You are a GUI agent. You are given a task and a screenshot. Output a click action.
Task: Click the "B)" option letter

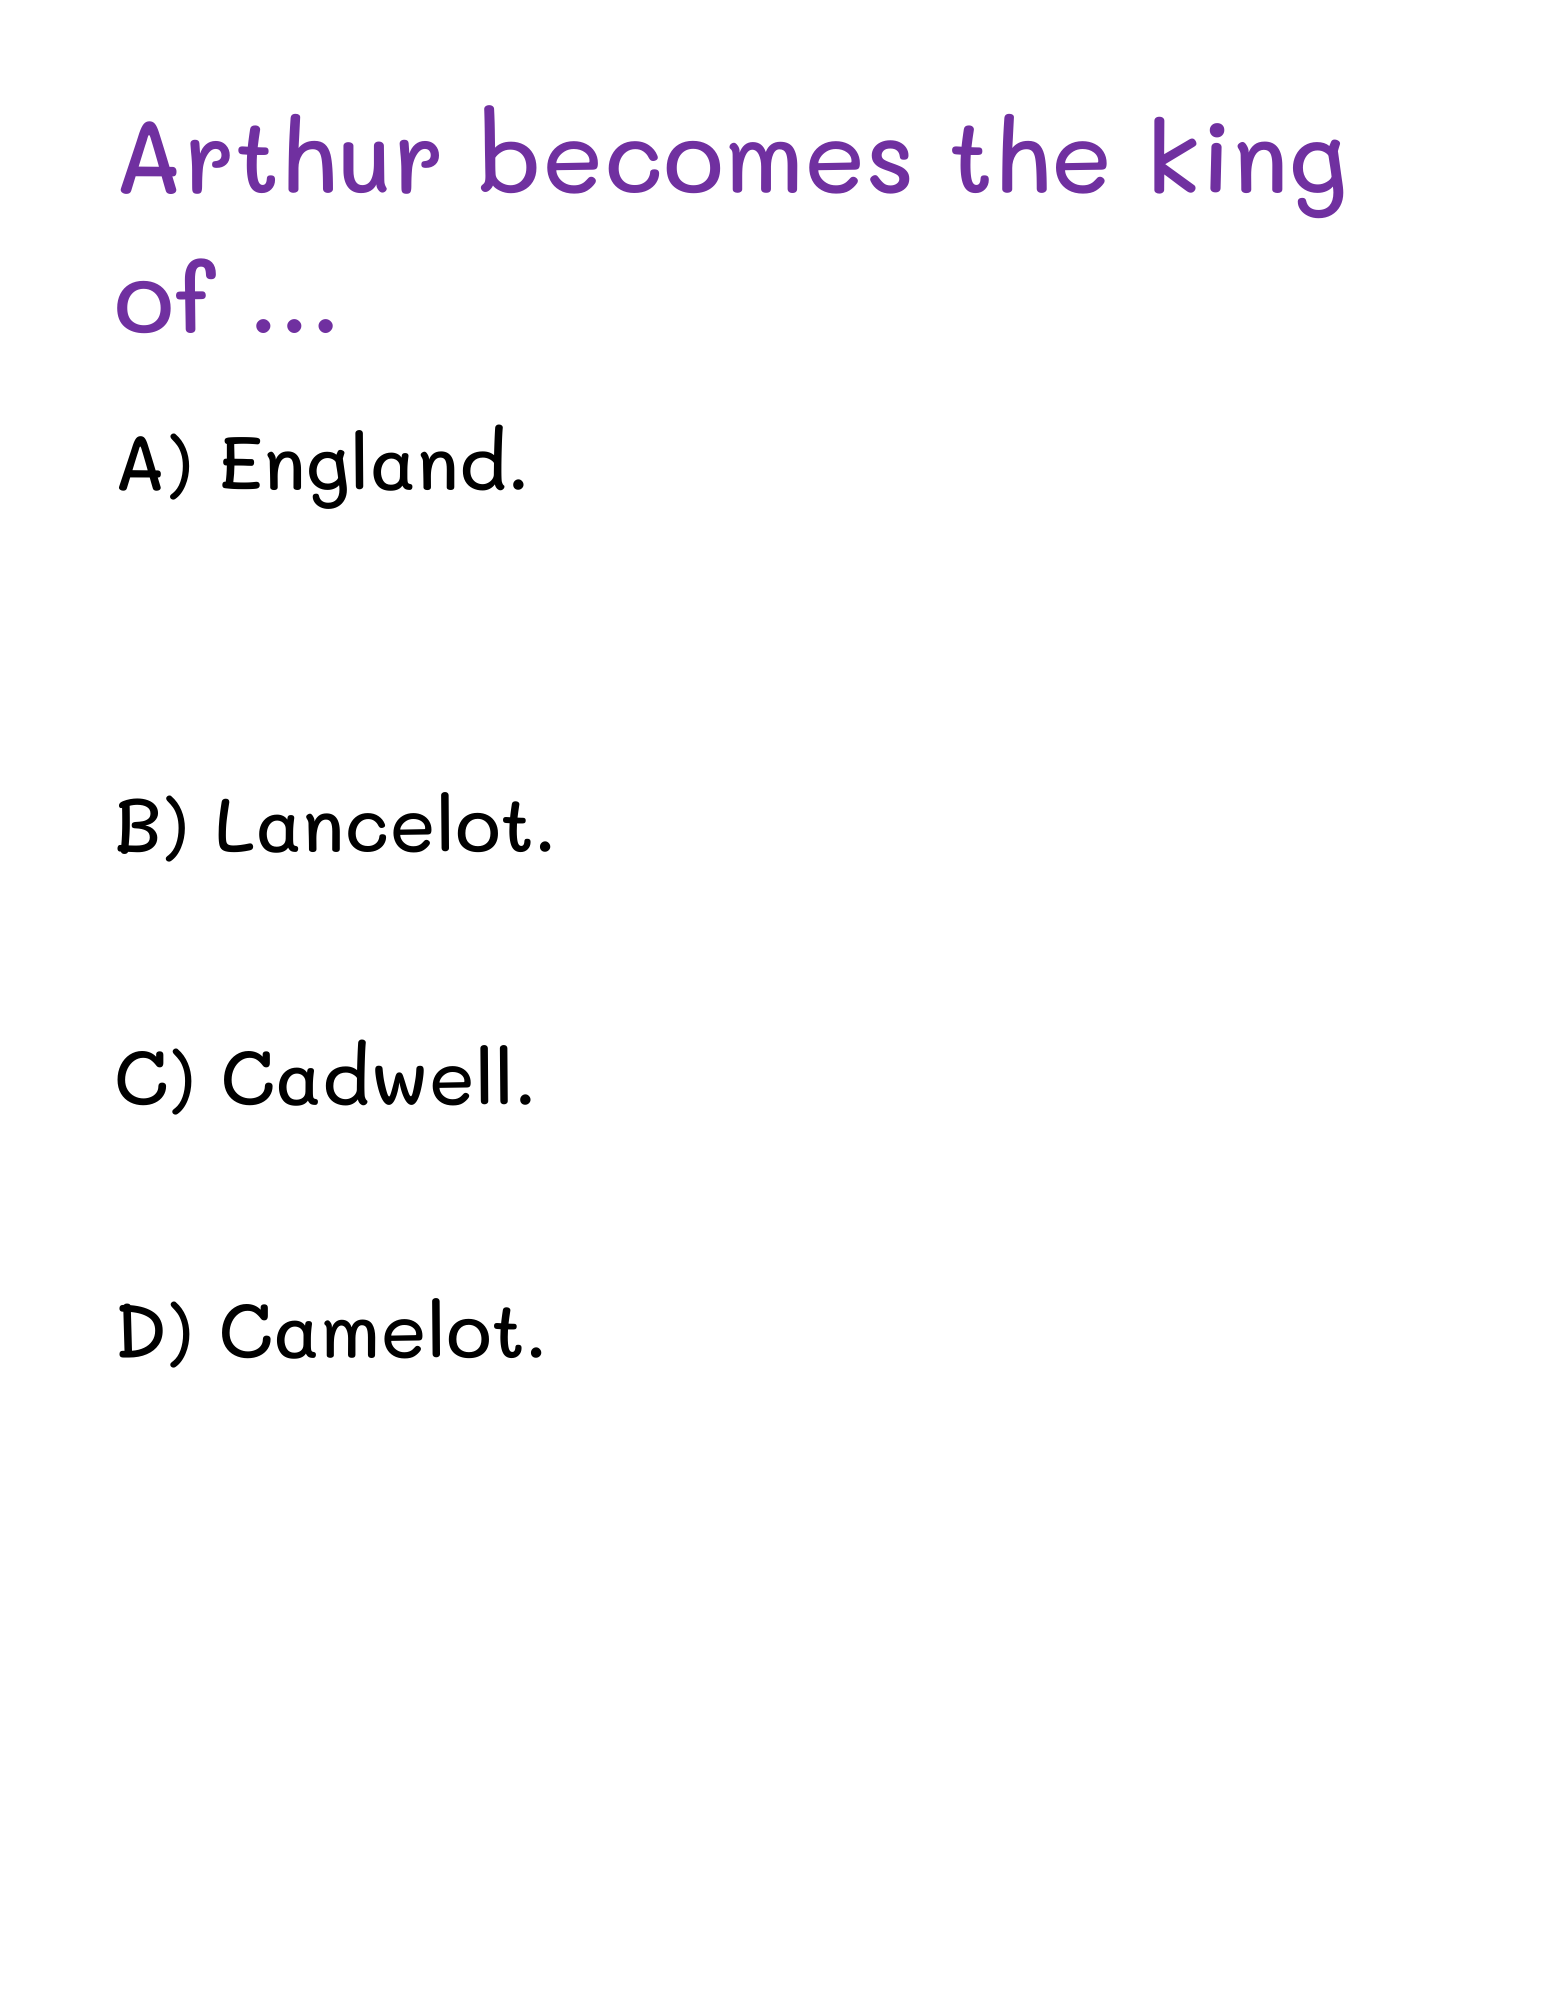coord(151,829)
